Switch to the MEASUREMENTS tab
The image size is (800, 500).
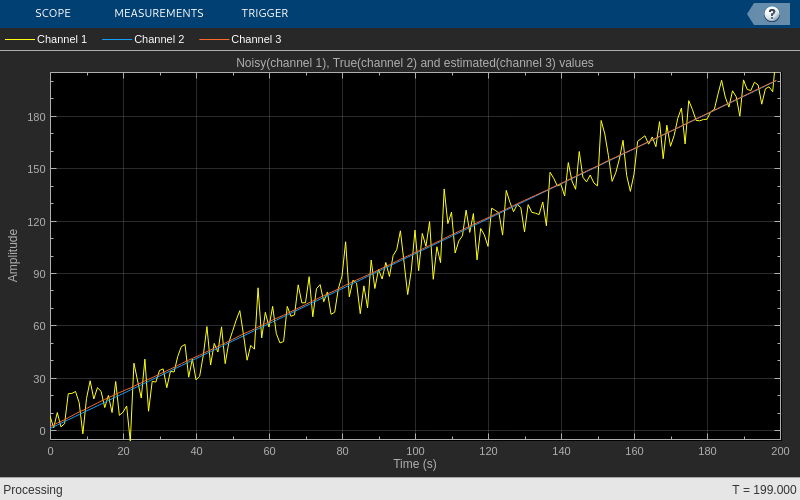159,13
